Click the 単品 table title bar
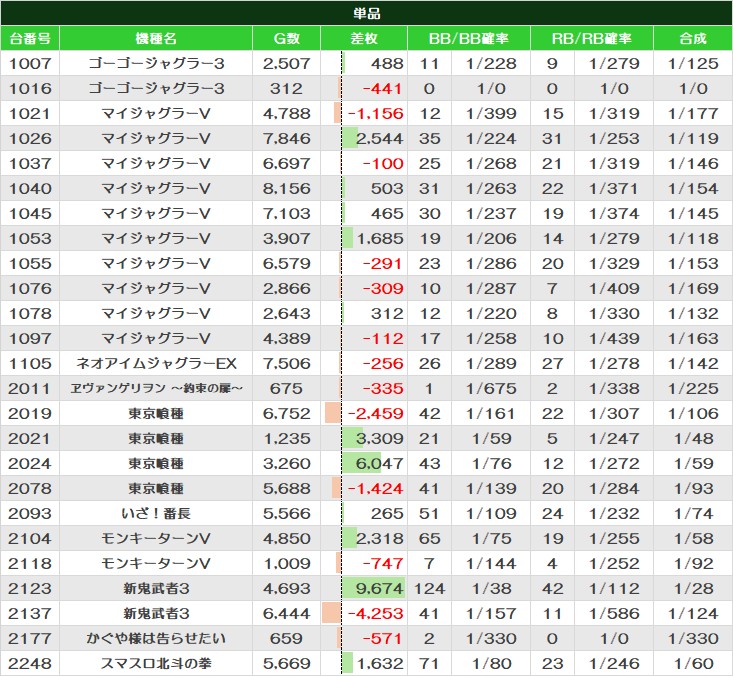733x676 pixels. [366, 13]
